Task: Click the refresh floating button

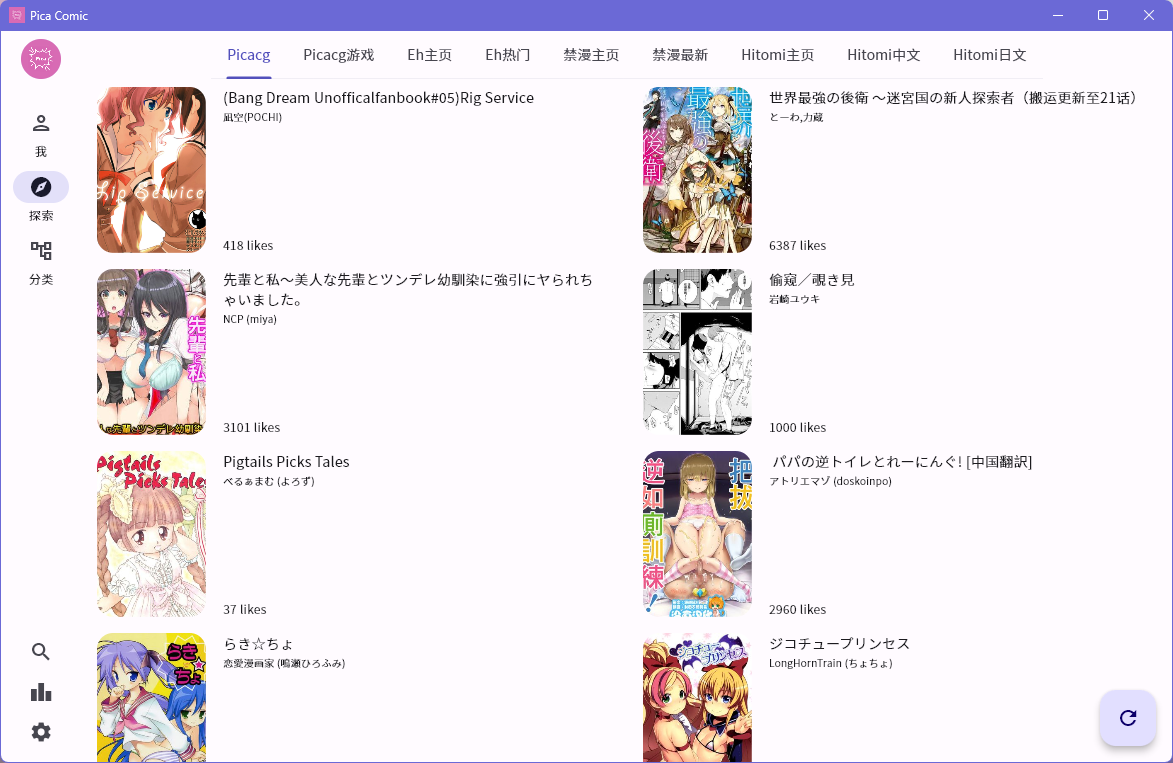Action: [1128, 718]
